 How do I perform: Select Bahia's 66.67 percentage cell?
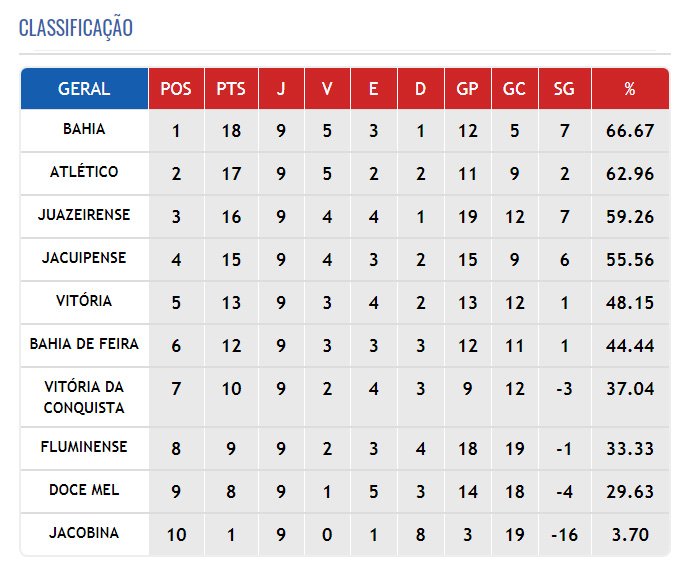[630, 131]
